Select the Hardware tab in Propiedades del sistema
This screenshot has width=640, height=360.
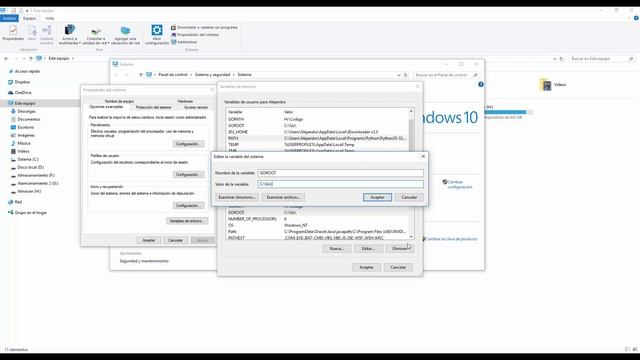(185, 101)
